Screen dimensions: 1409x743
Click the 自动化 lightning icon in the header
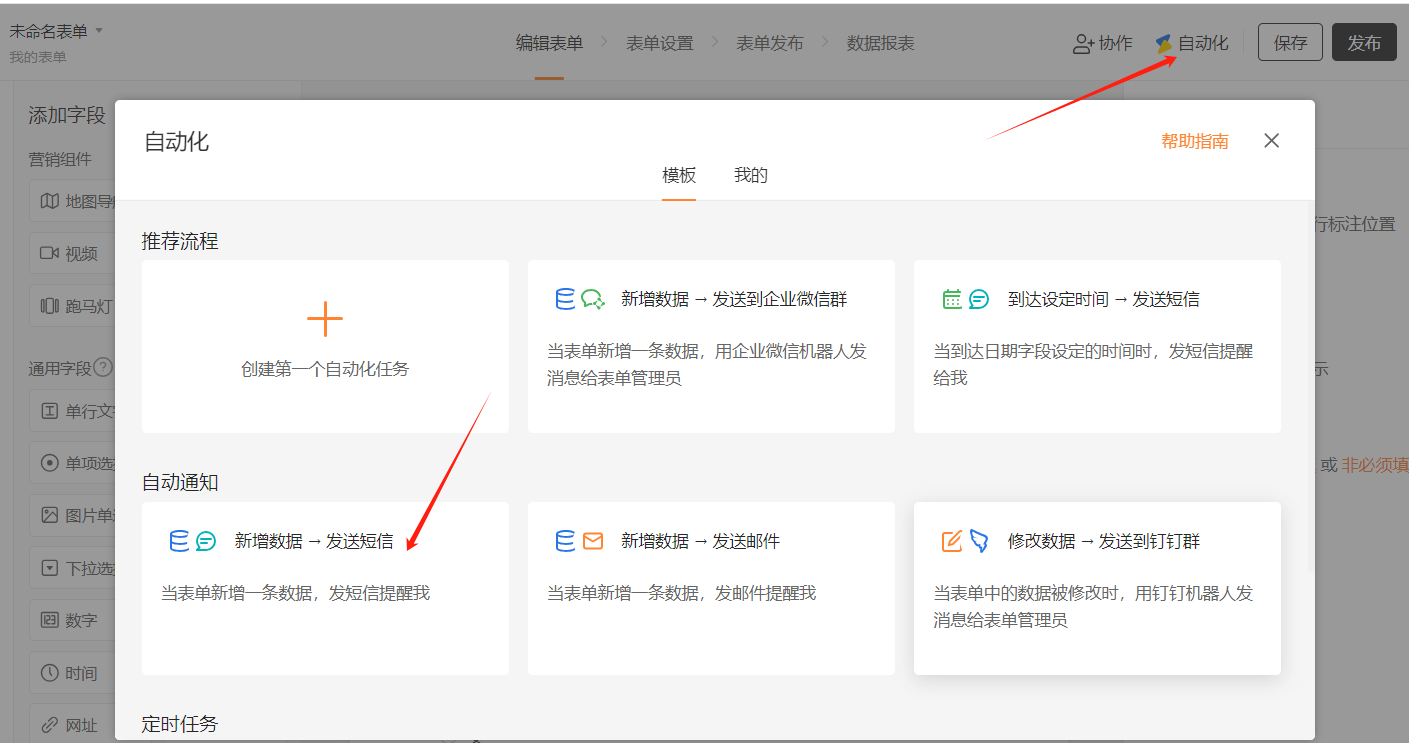[1164, 44]
